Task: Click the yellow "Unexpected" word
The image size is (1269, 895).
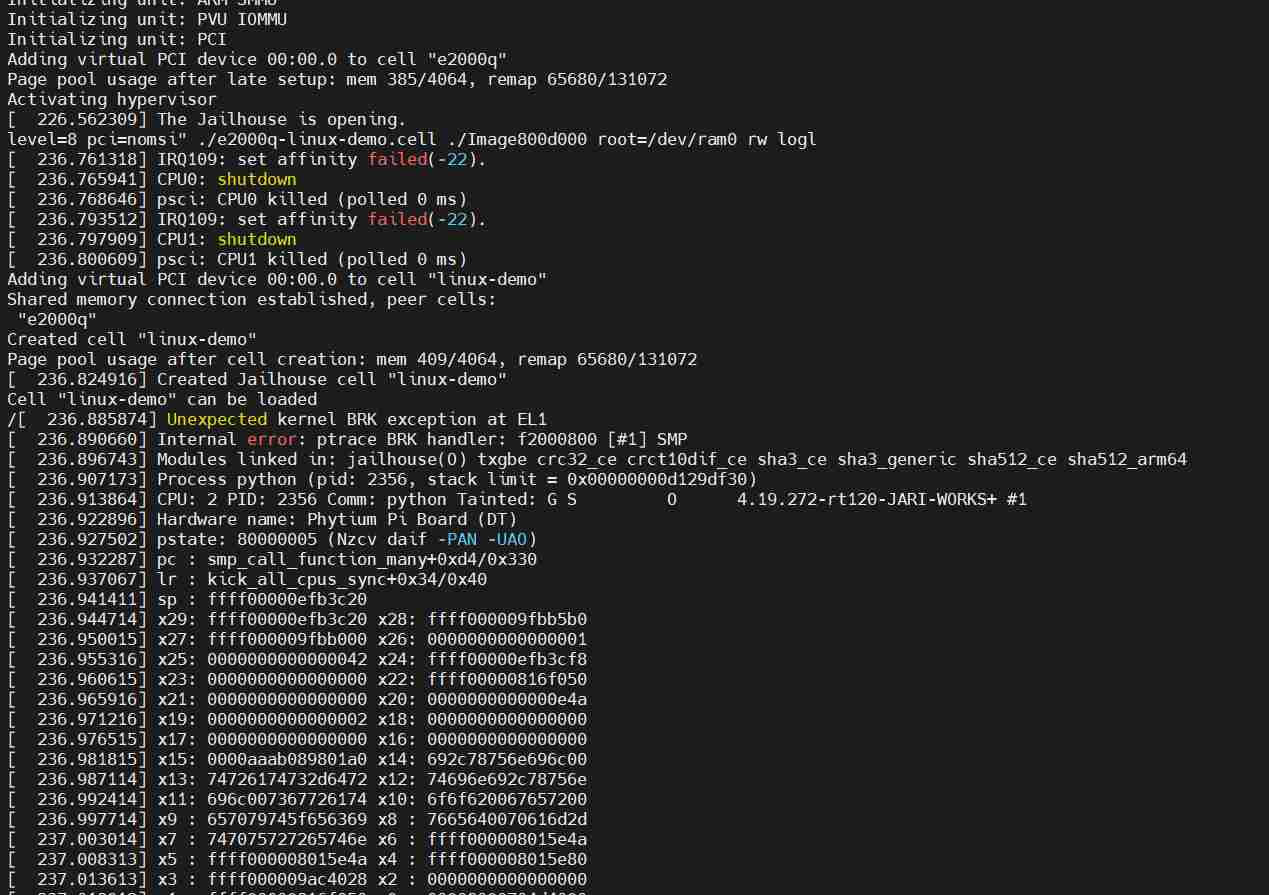Action: (217, 419)
